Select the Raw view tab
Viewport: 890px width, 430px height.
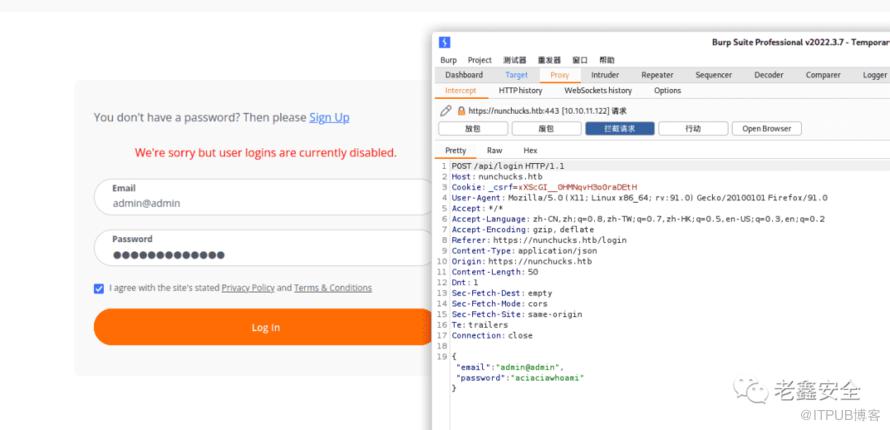(x=494, y=151)
